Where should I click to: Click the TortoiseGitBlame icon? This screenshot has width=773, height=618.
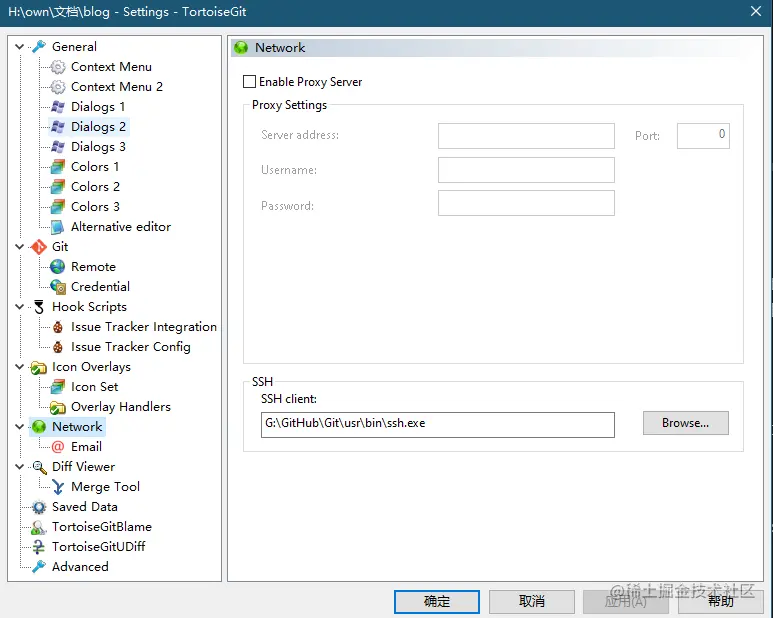click(38, 527)
